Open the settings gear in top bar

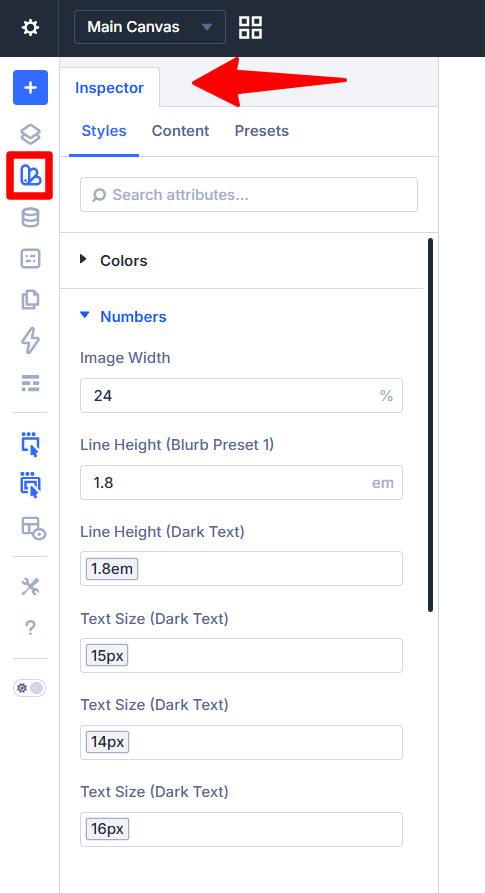tap(30, 27)
